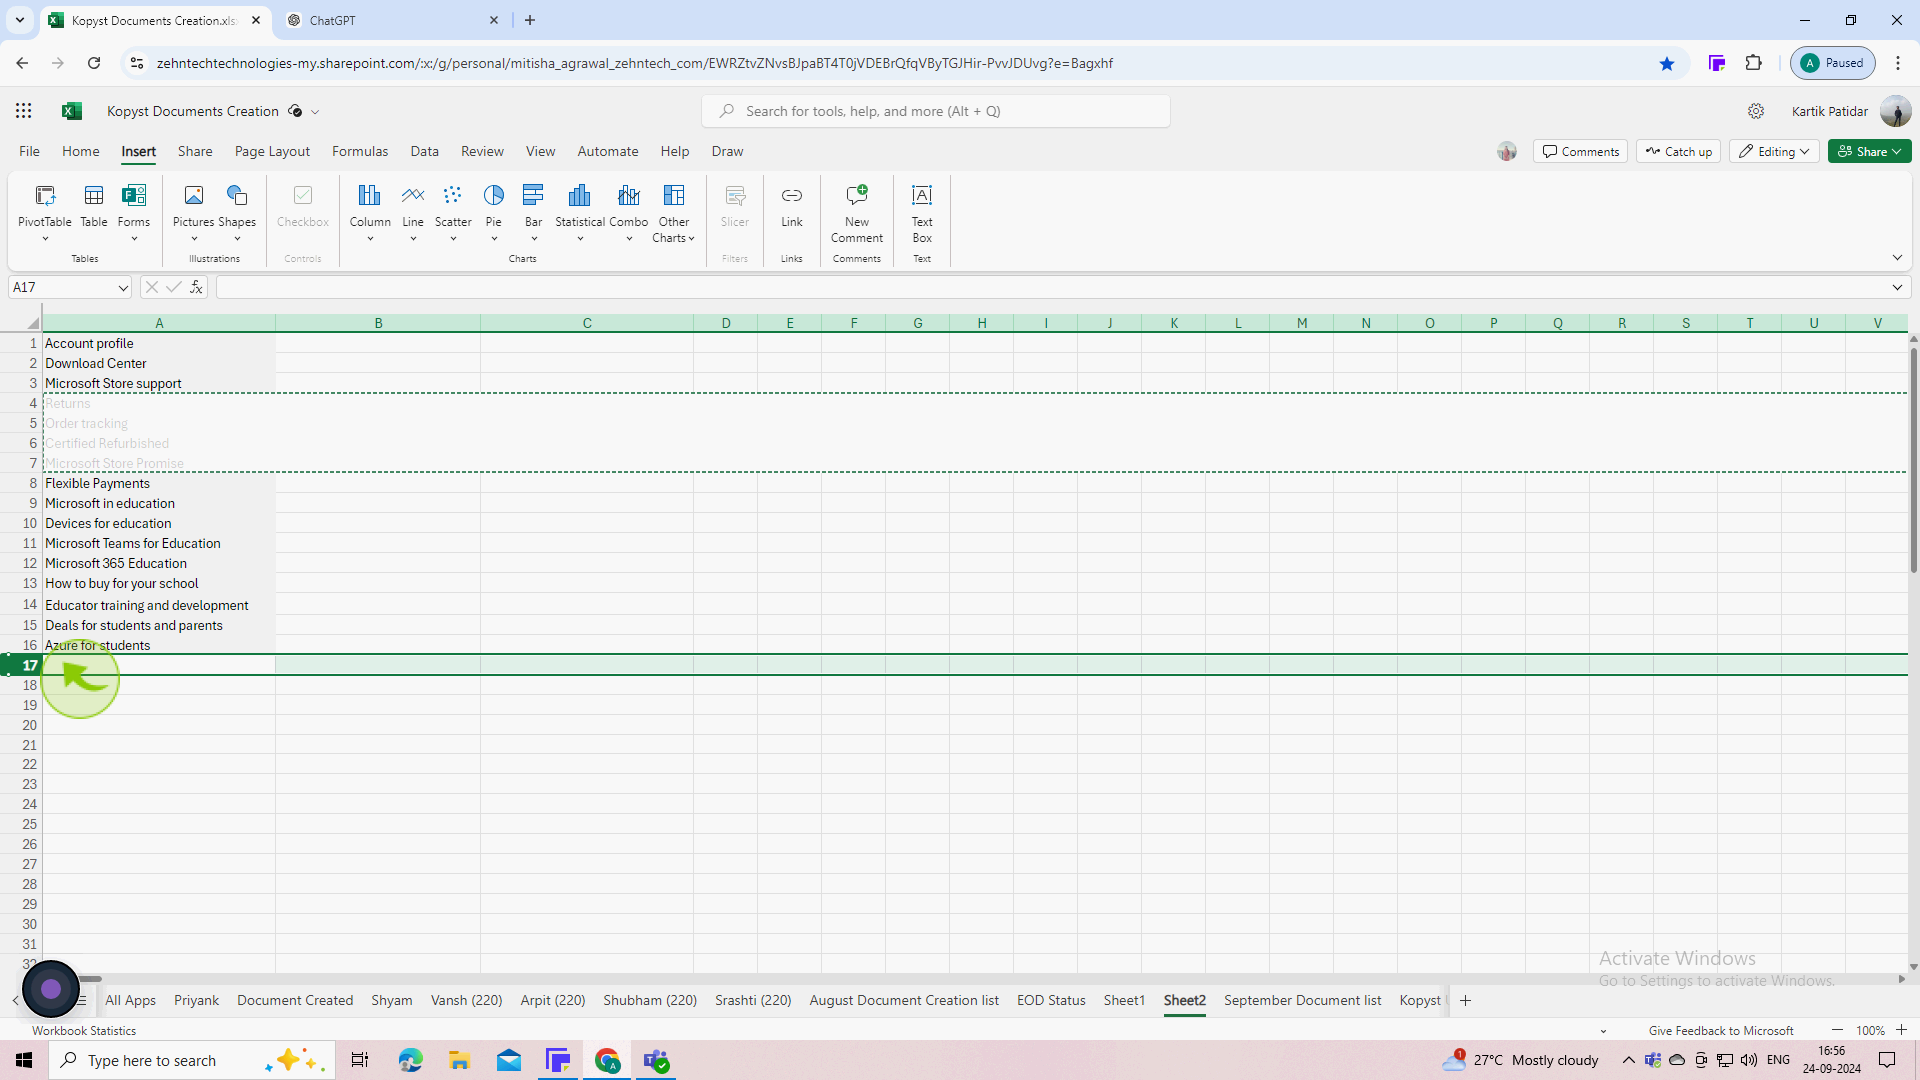The image size is (1920, 1080).
Task: Open All Sheets list menu
Action: (82, 1000)
